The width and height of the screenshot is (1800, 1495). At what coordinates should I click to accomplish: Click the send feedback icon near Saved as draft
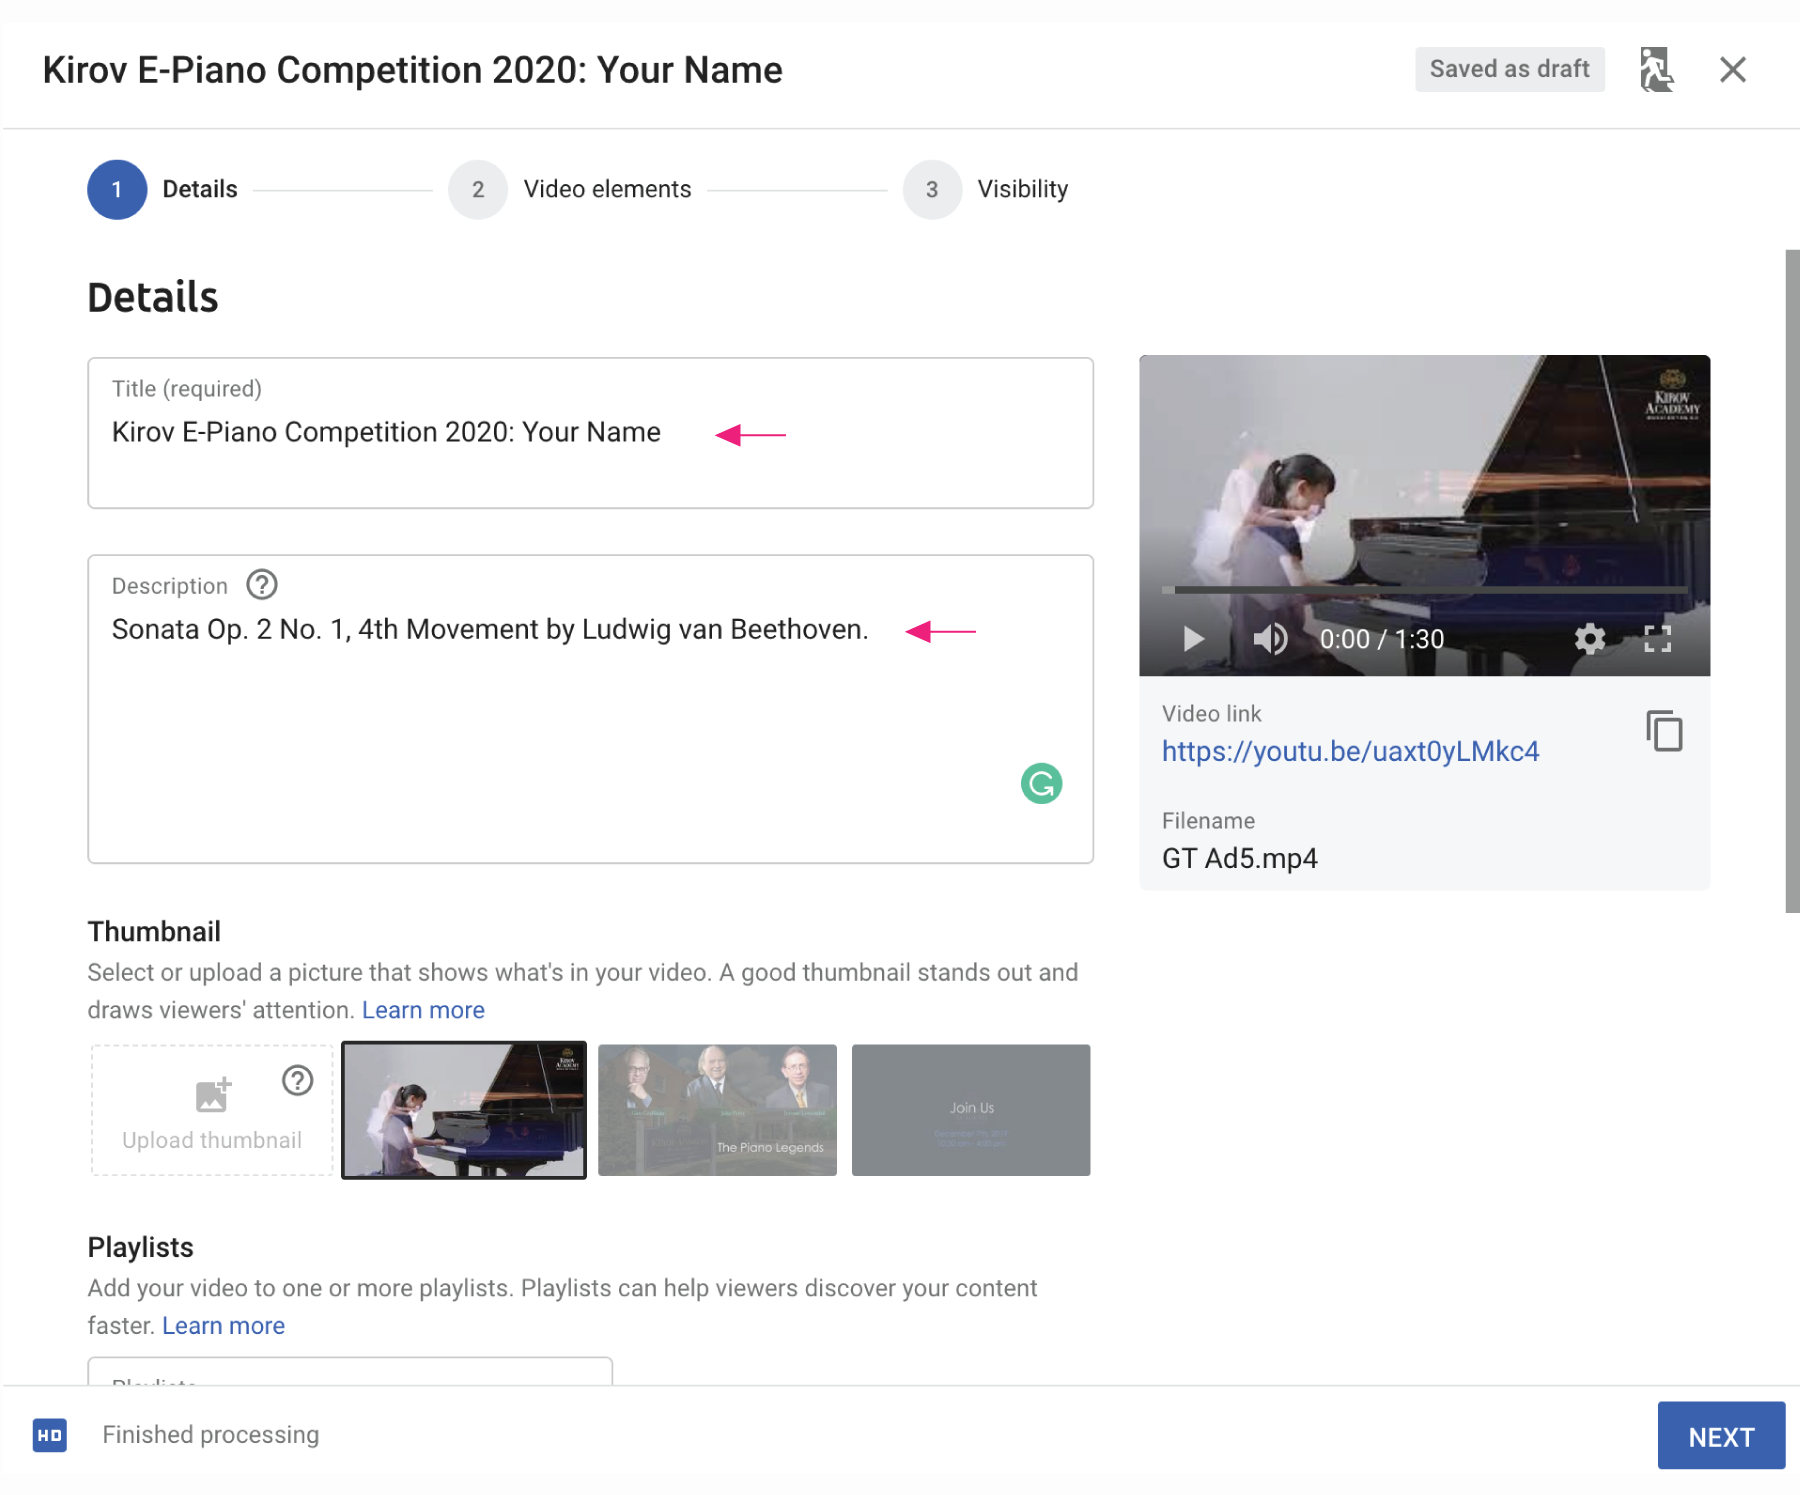coord(1656,70)
